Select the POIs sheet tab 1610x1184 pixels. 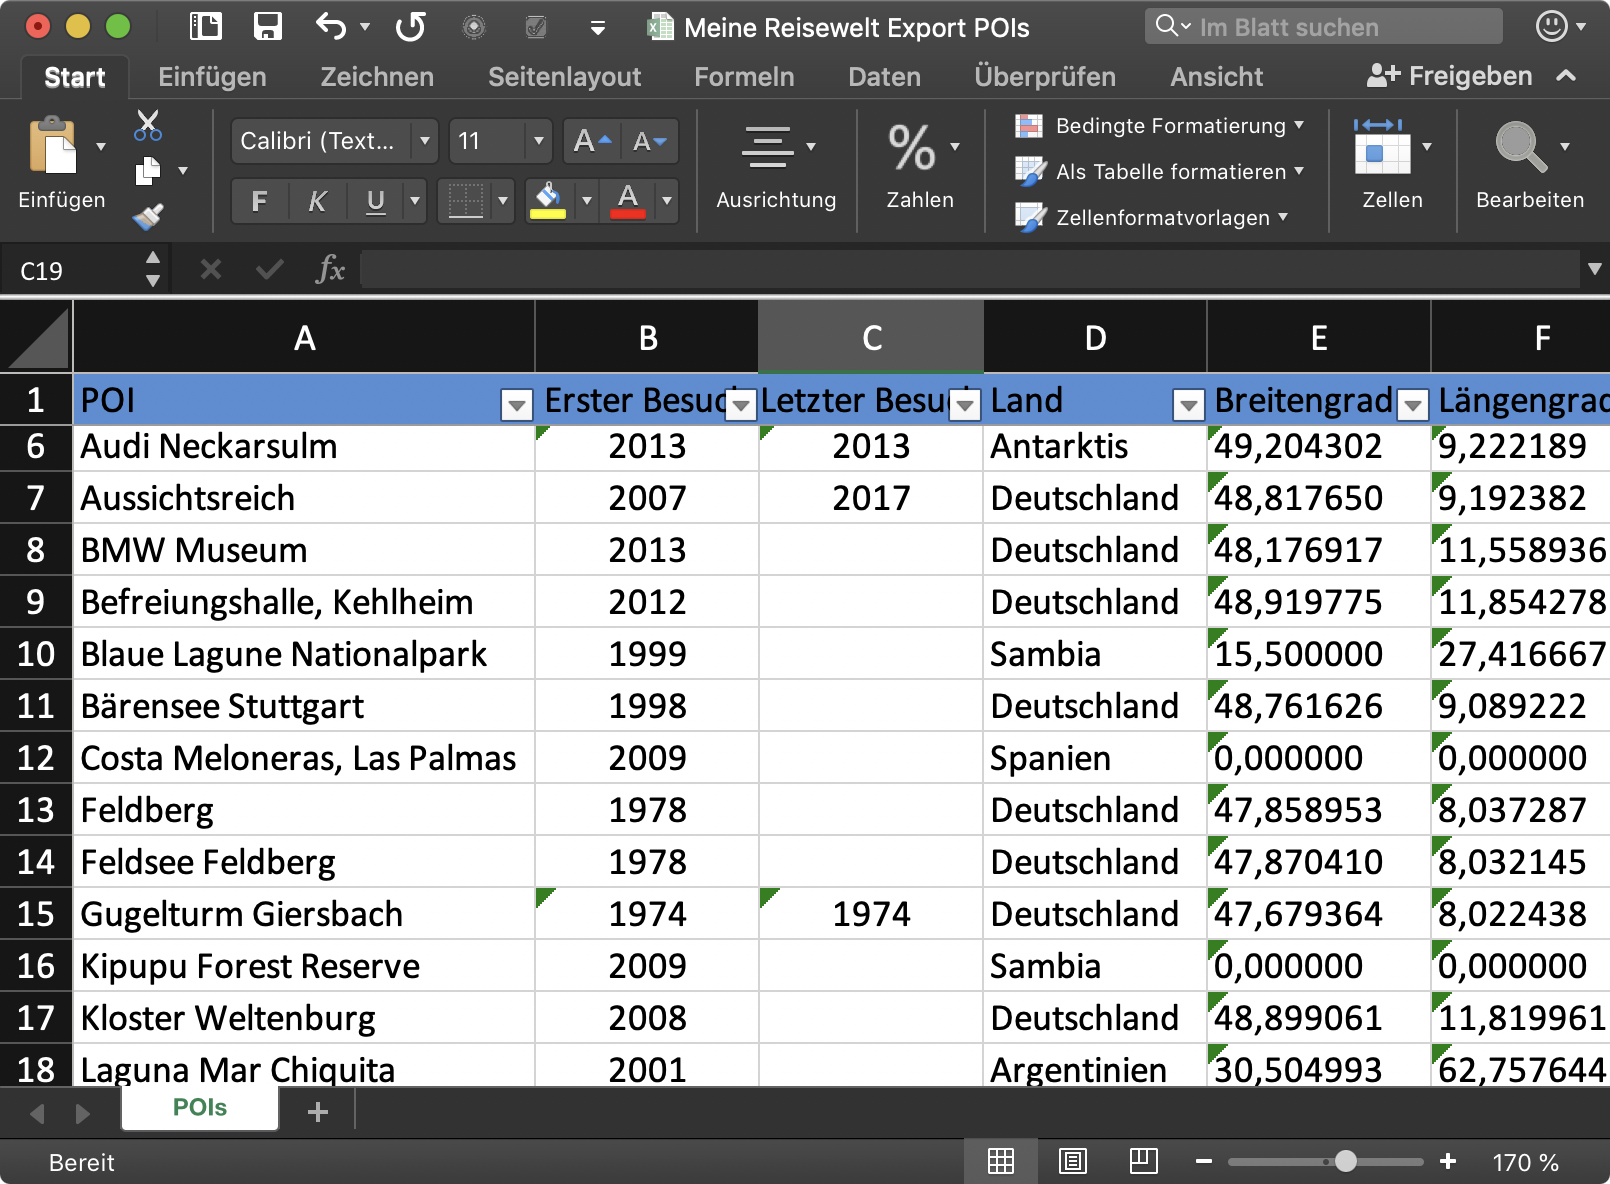click(x=200, y=1108)
